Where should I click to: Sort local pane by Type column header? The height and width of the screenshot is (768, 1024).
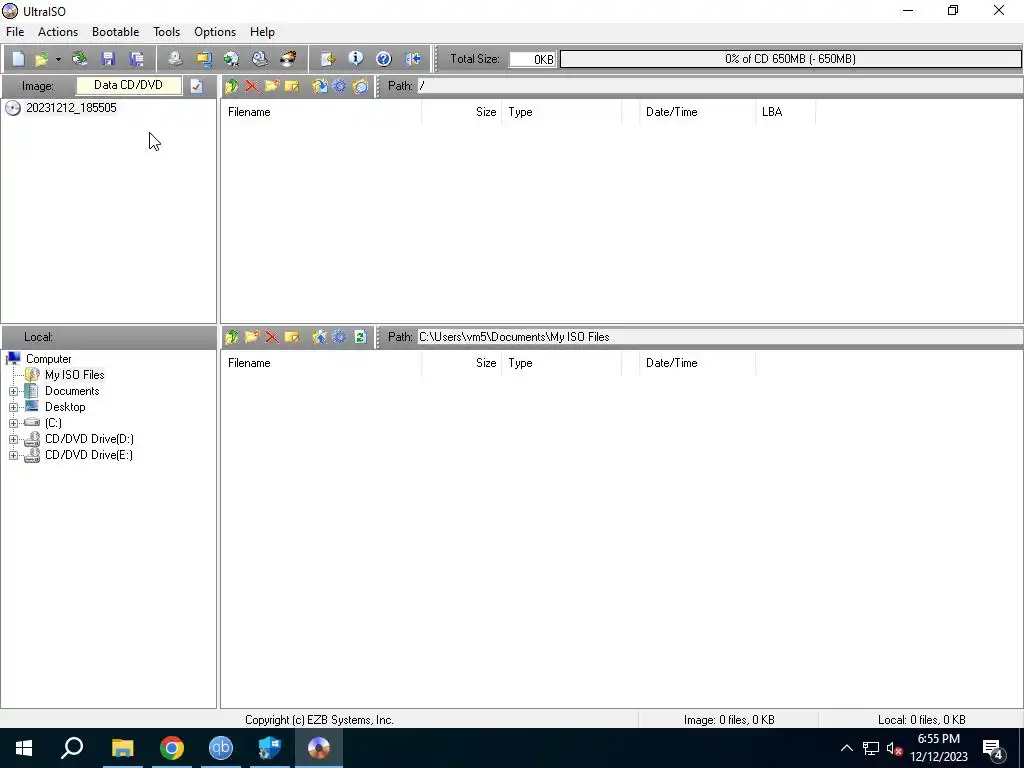pos(561,363)
